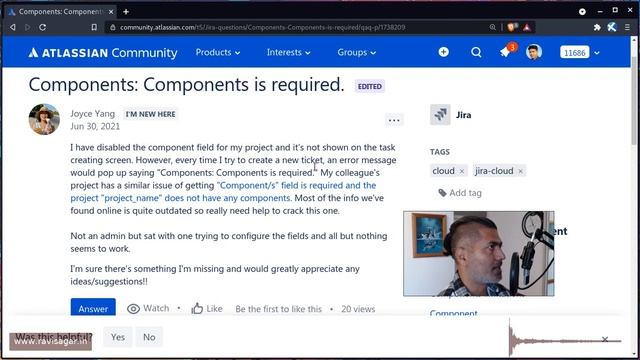
Task: Toggle Watch on this question
Action: coord(148,309)
